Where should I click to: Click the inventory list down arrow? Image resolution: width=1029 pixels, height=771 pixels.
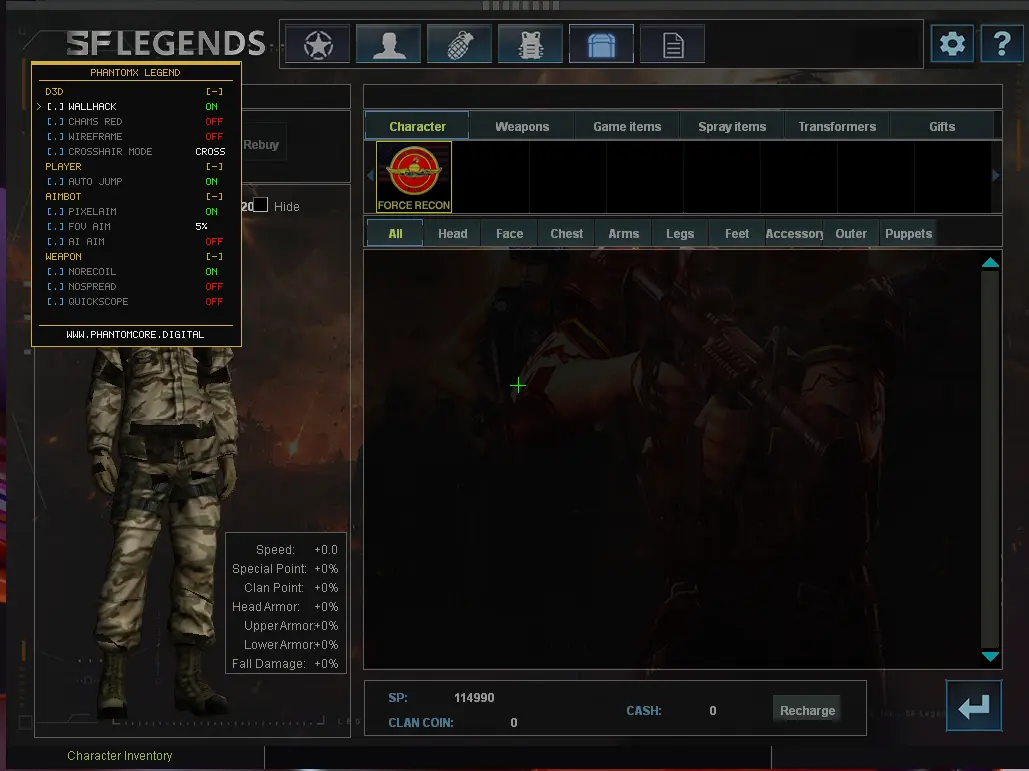tap(990, 656)
